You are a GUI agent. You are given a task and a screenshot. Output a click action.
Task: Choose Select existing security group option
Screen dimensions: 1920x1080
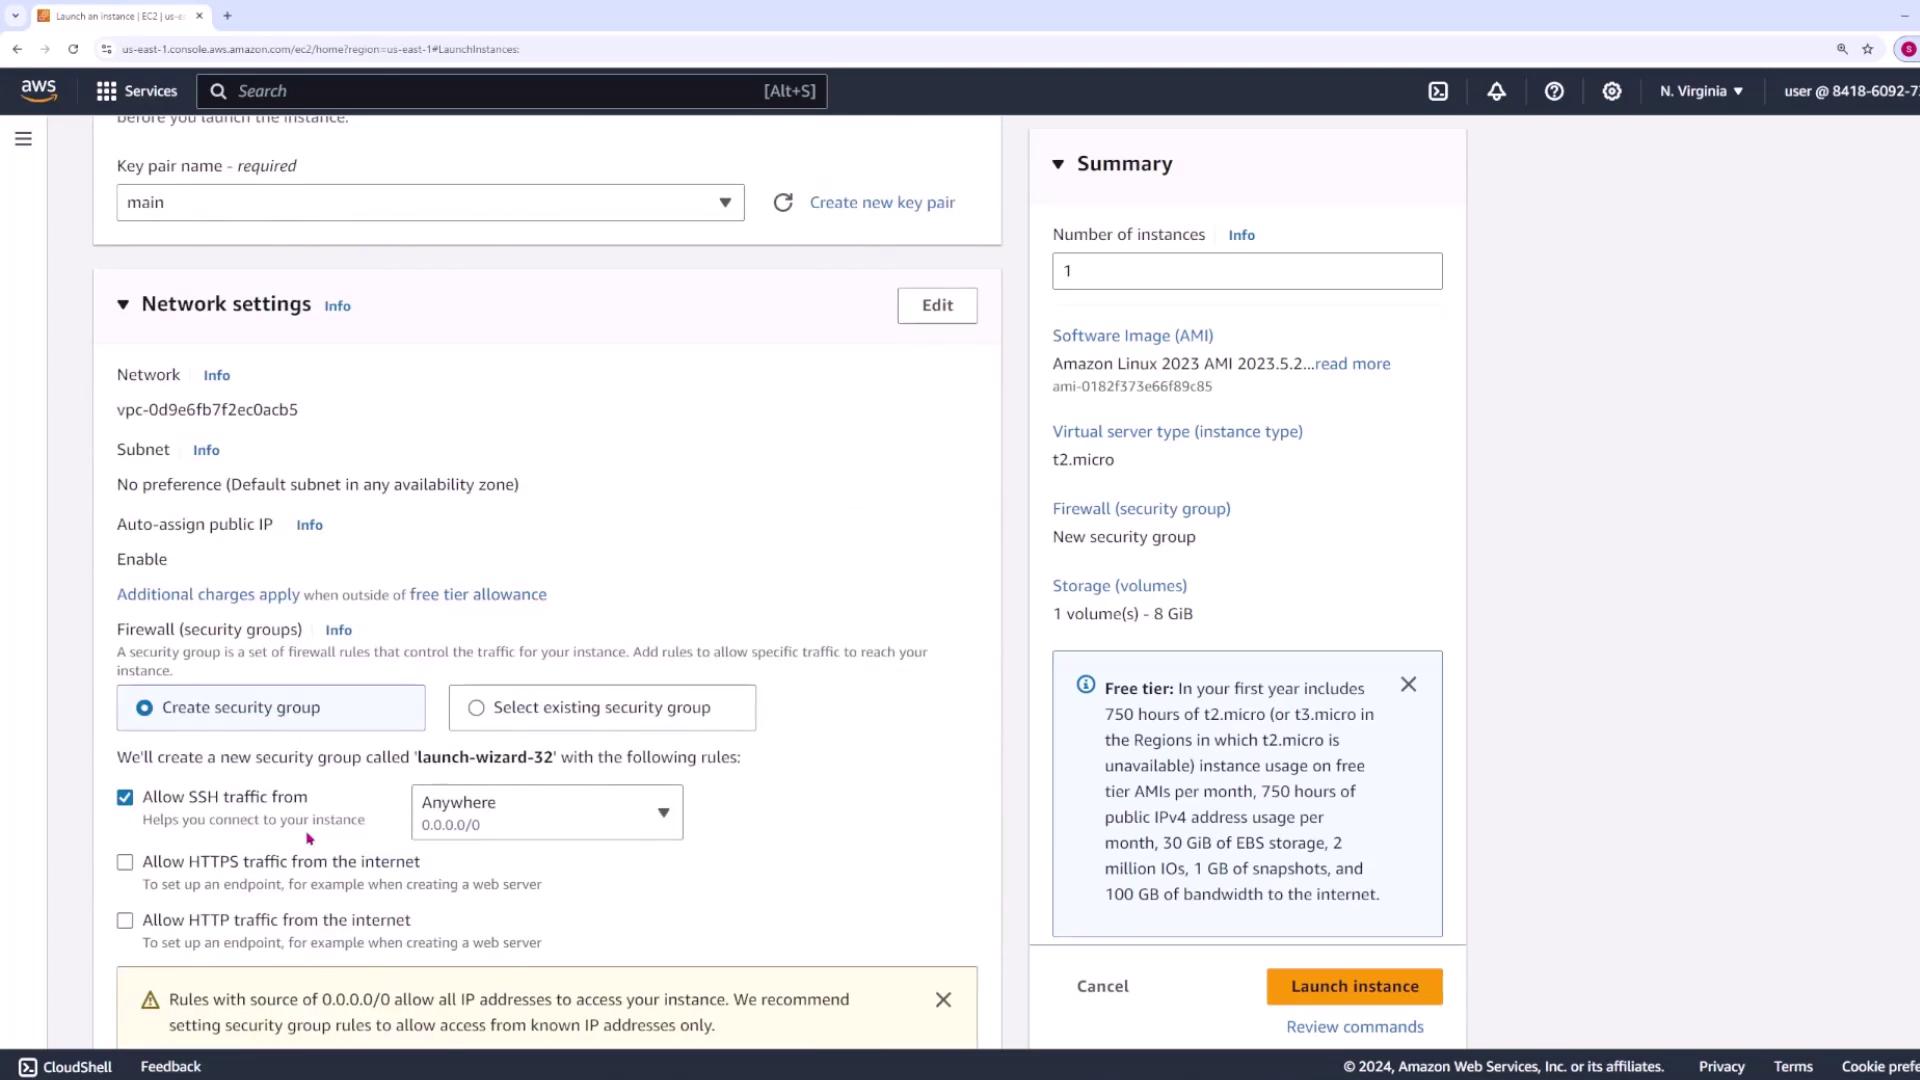pos(477,708)
